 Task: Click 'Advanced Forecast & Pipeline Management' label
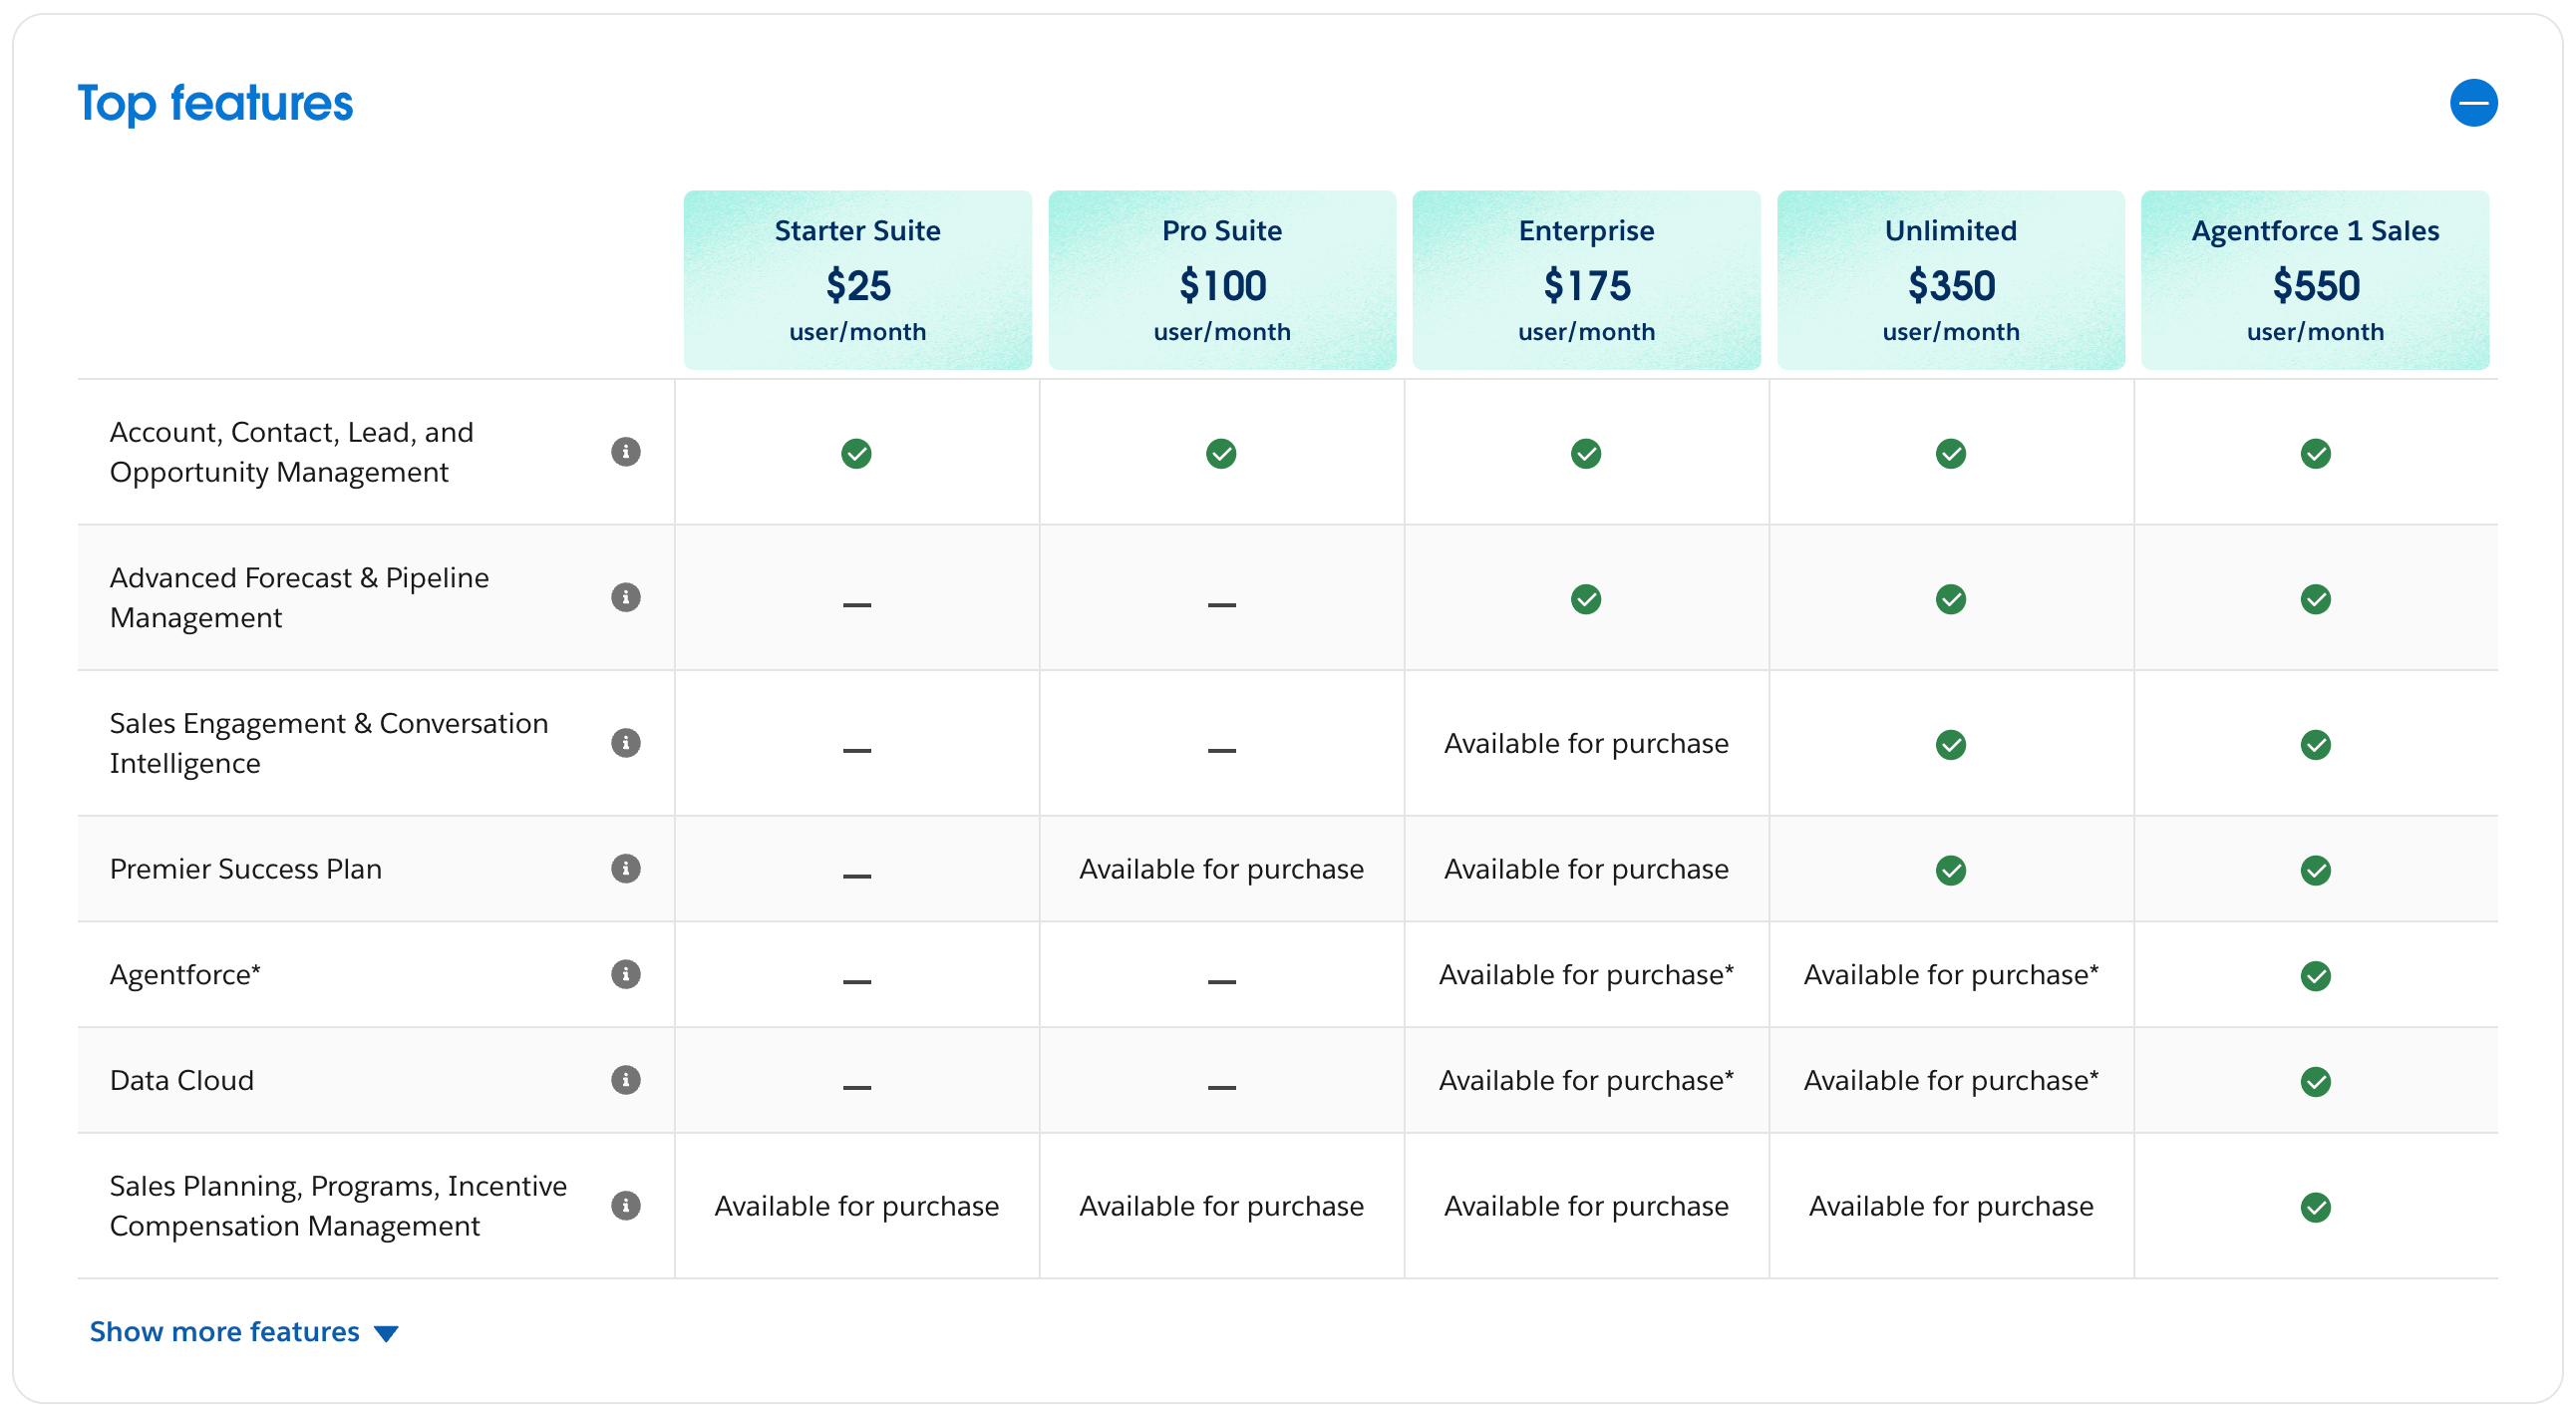click(299, 597)
